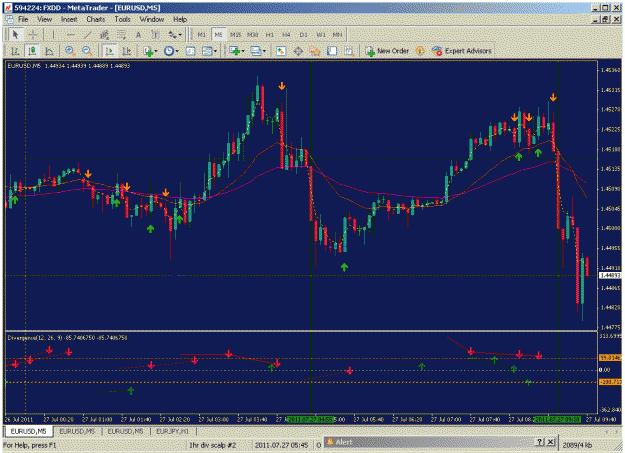
Task: Click the '2089/4 kb' connection status
Action: (577, 445)
